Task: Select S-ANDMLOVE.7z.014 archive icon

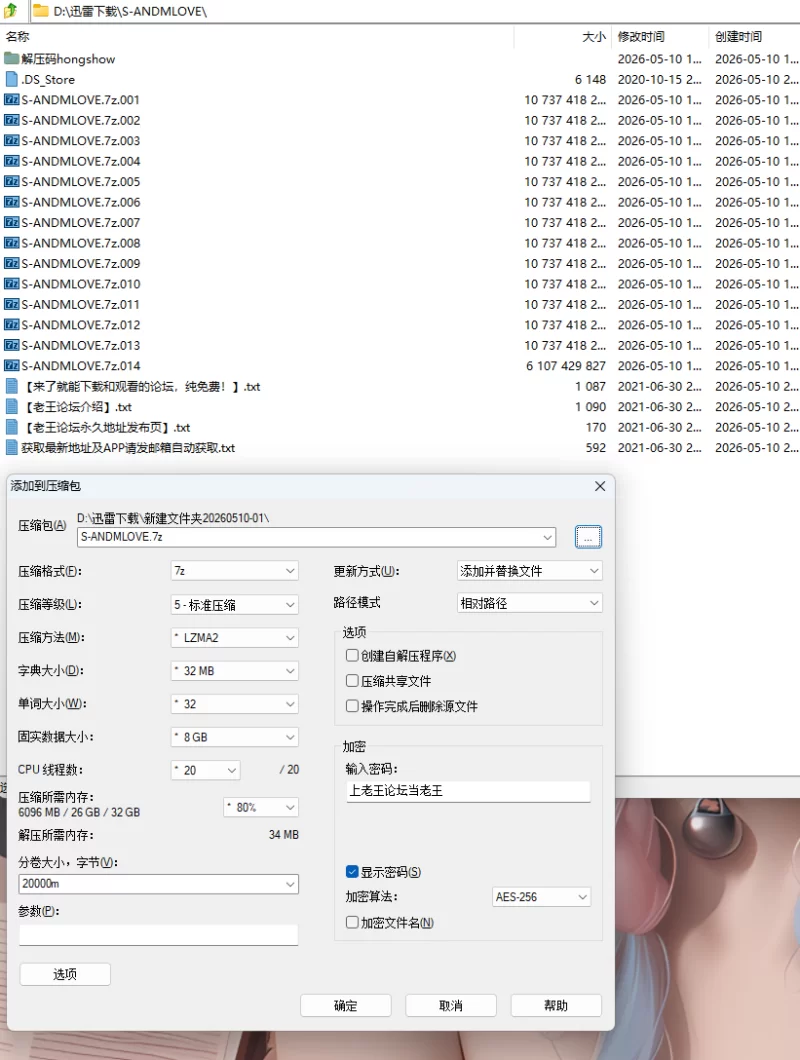Action: click(11, 365)
